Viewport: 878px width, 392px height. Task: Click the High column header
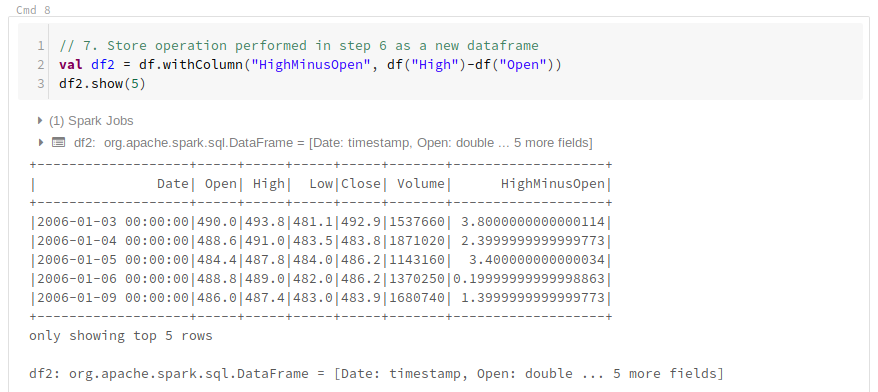click(x=269, y=184)
